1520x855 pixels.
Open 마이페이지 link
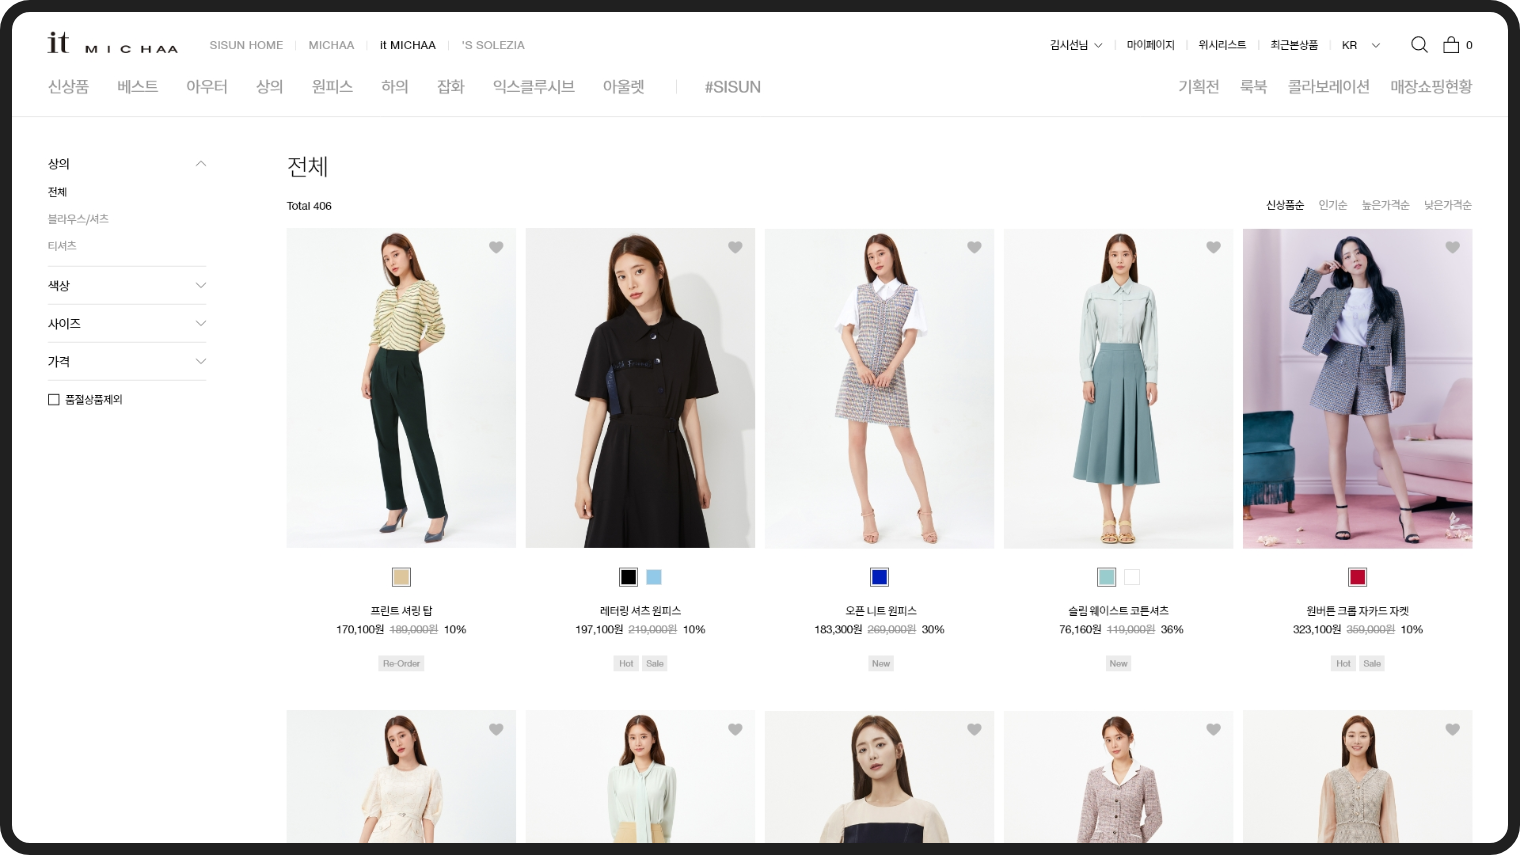tap(1150, 45)
